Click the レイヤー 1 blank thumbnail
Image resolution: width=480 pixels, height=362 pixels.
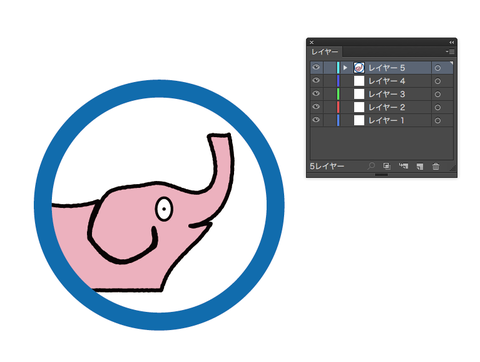pyautogui.click(x=359, y=120)
